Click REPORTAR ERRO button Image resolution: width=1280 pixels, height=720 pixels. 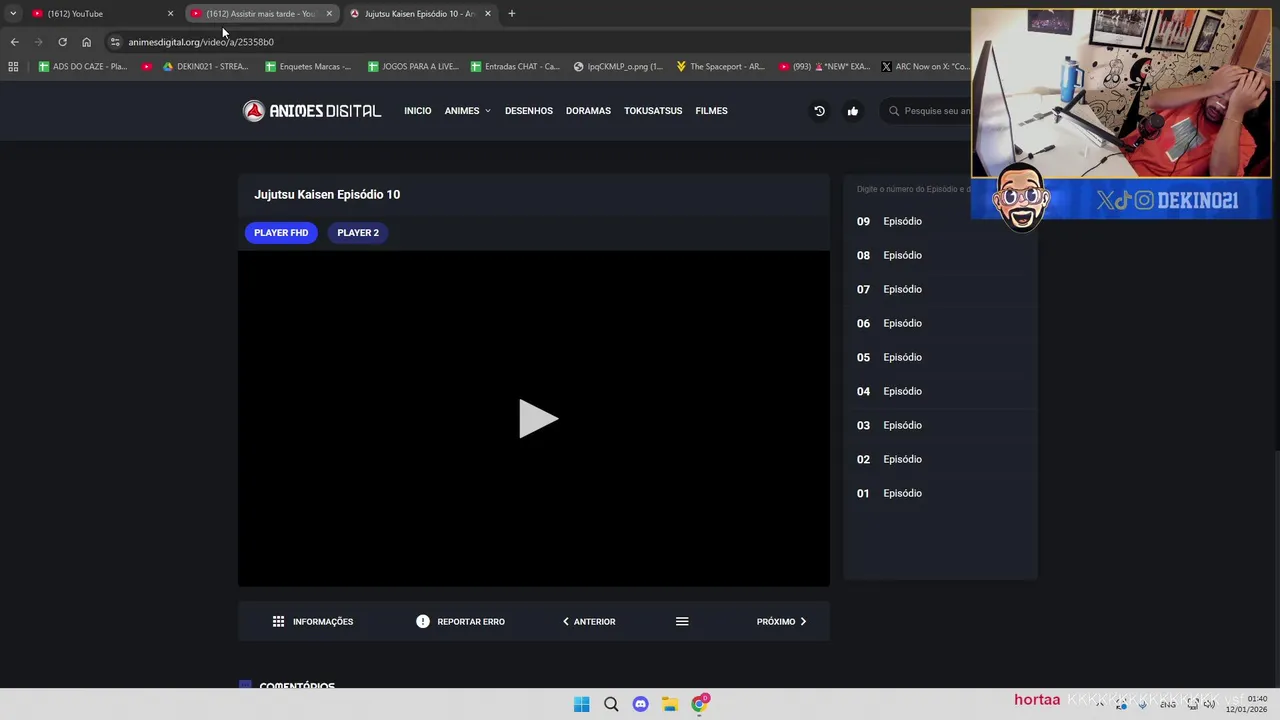[461, 622]
